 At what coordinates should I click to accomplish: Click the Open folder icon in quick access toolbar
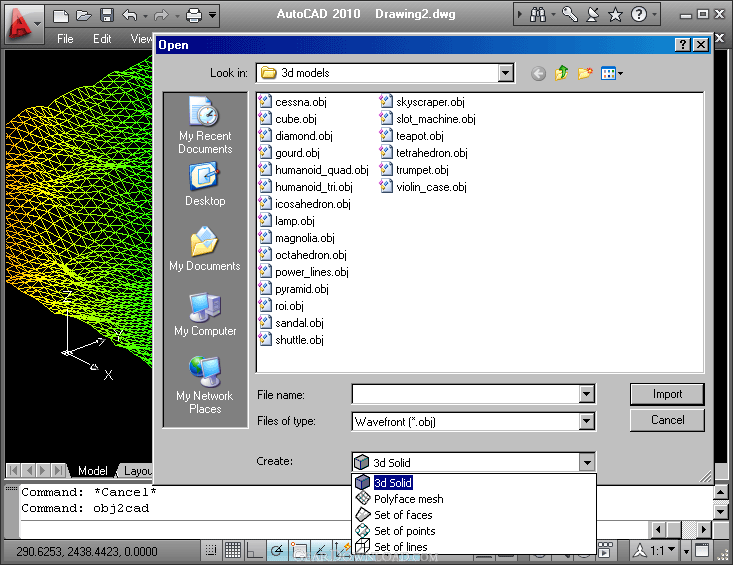coord(84,15)
